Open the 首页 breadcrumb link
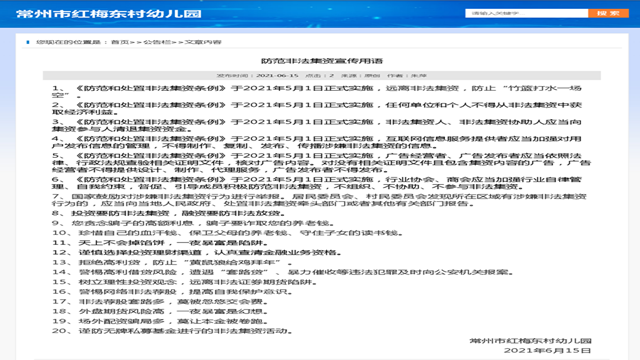Screen dimensions: 640x360 click(120, 42)
